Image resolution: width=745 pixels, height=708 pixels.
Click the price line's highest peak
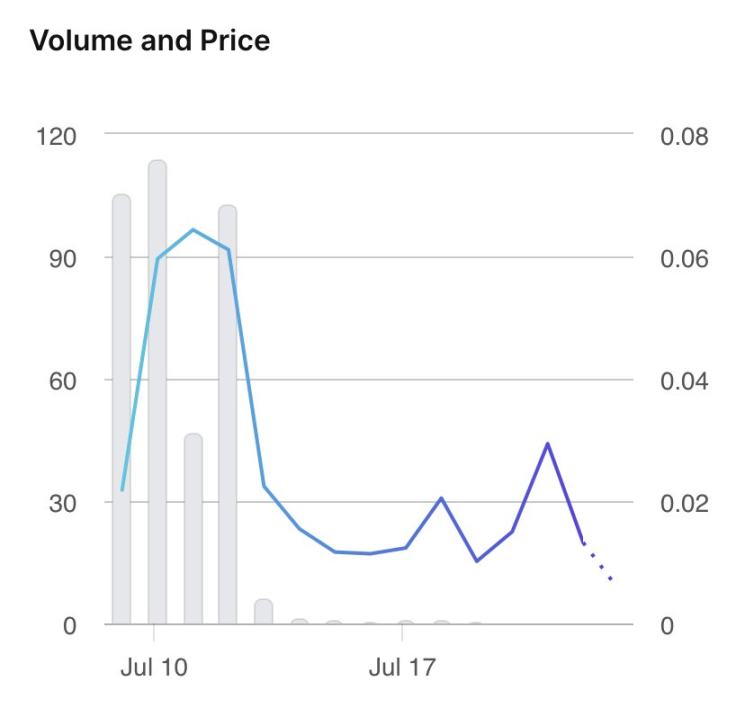point(193,230)
